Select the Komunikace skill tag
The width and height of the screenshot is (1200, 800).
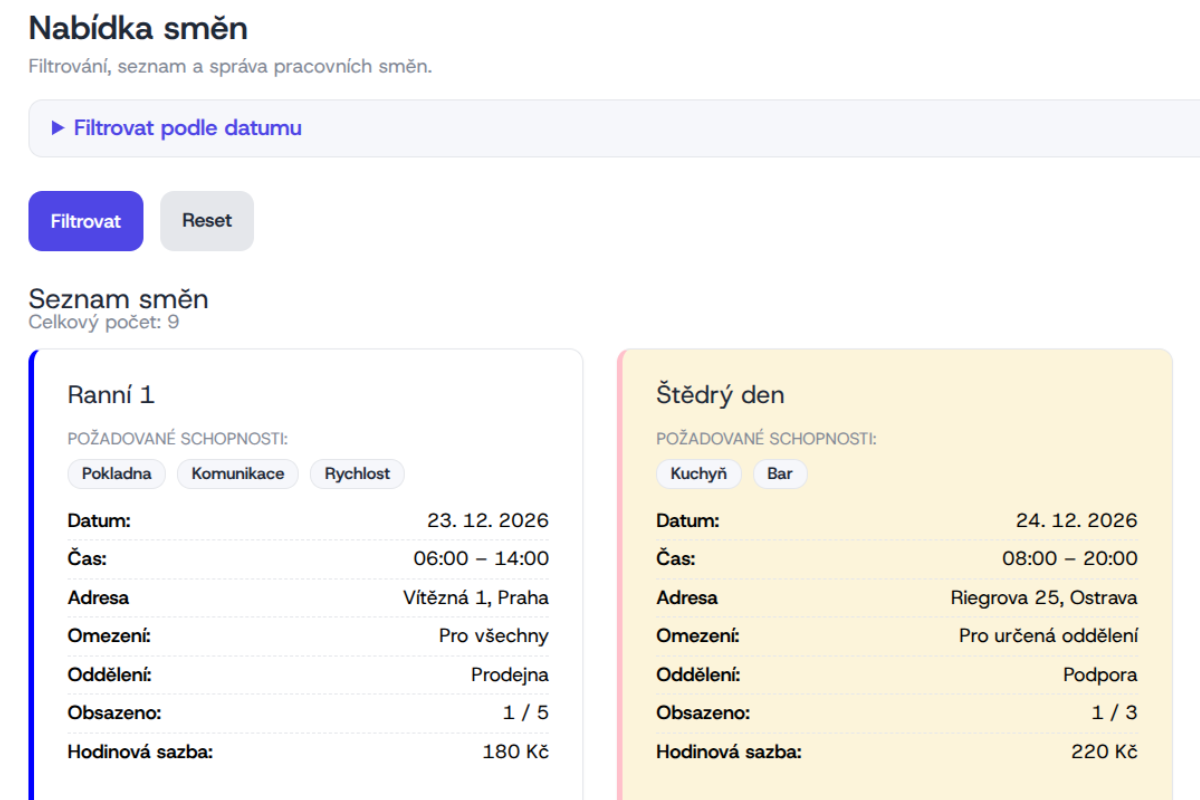(x=238, y=474)
